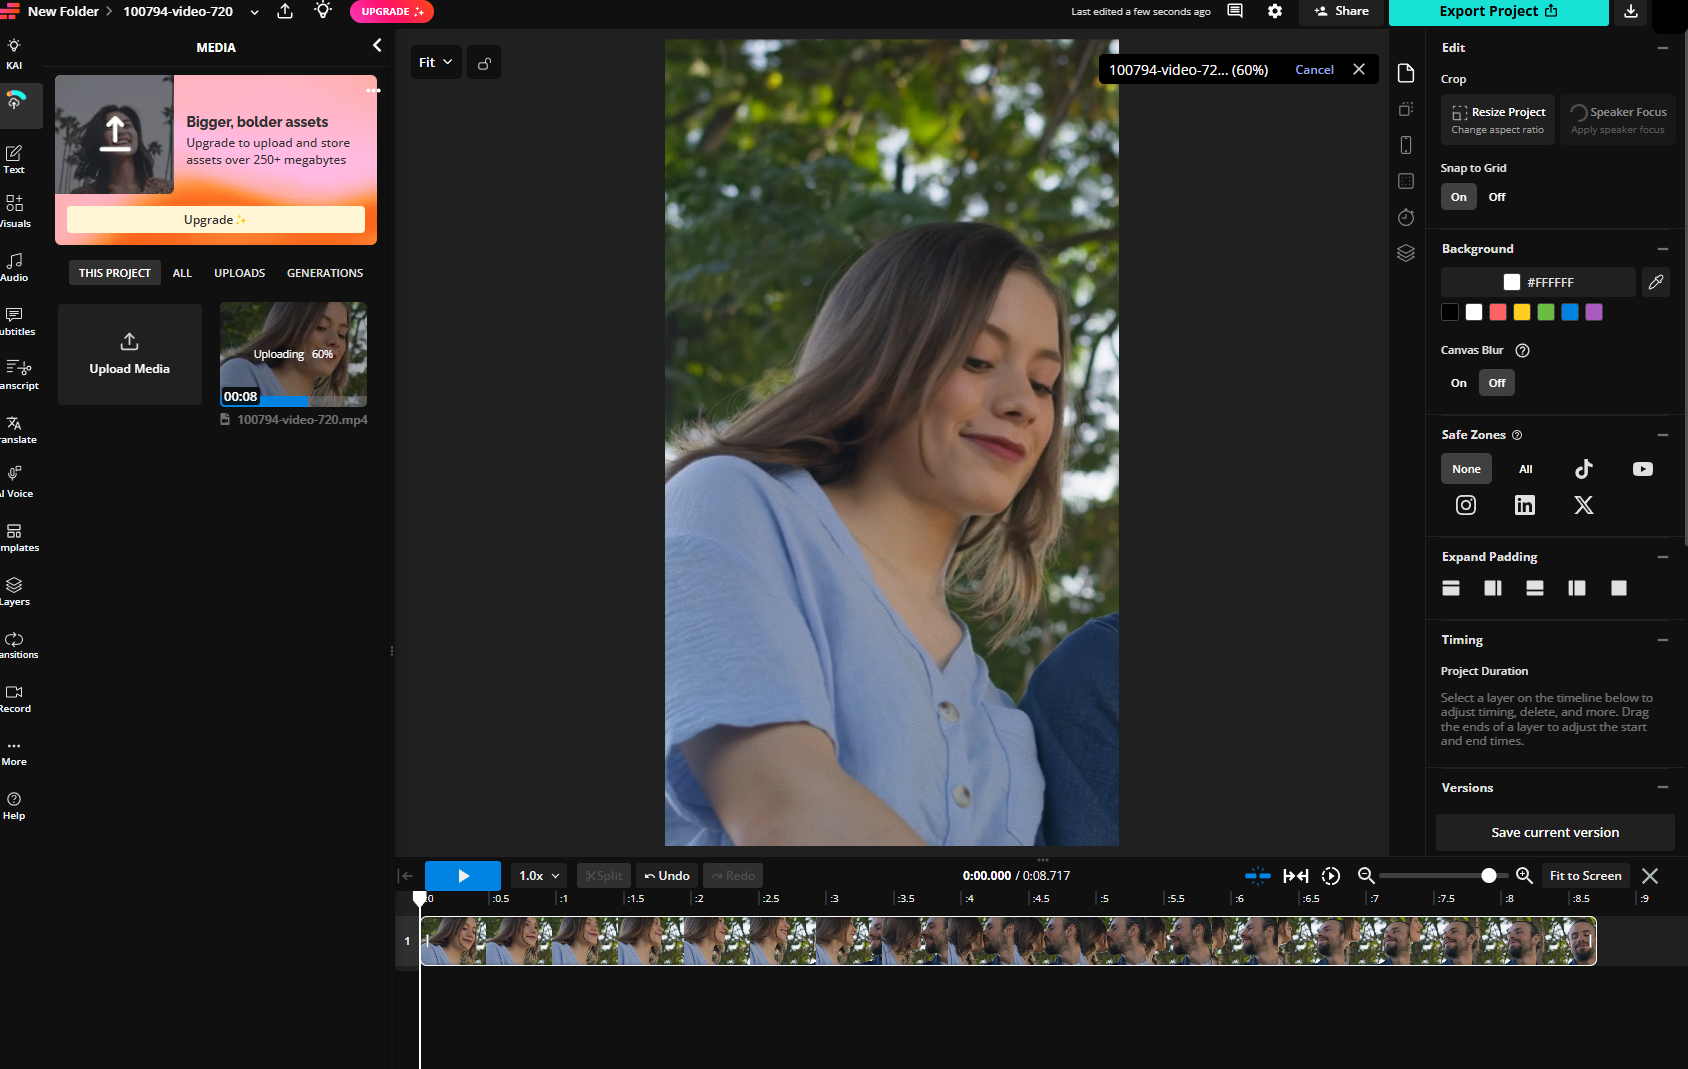1688x1069 pixels.
Task: Open project settings gear icon
Action: pos(1275,11)
